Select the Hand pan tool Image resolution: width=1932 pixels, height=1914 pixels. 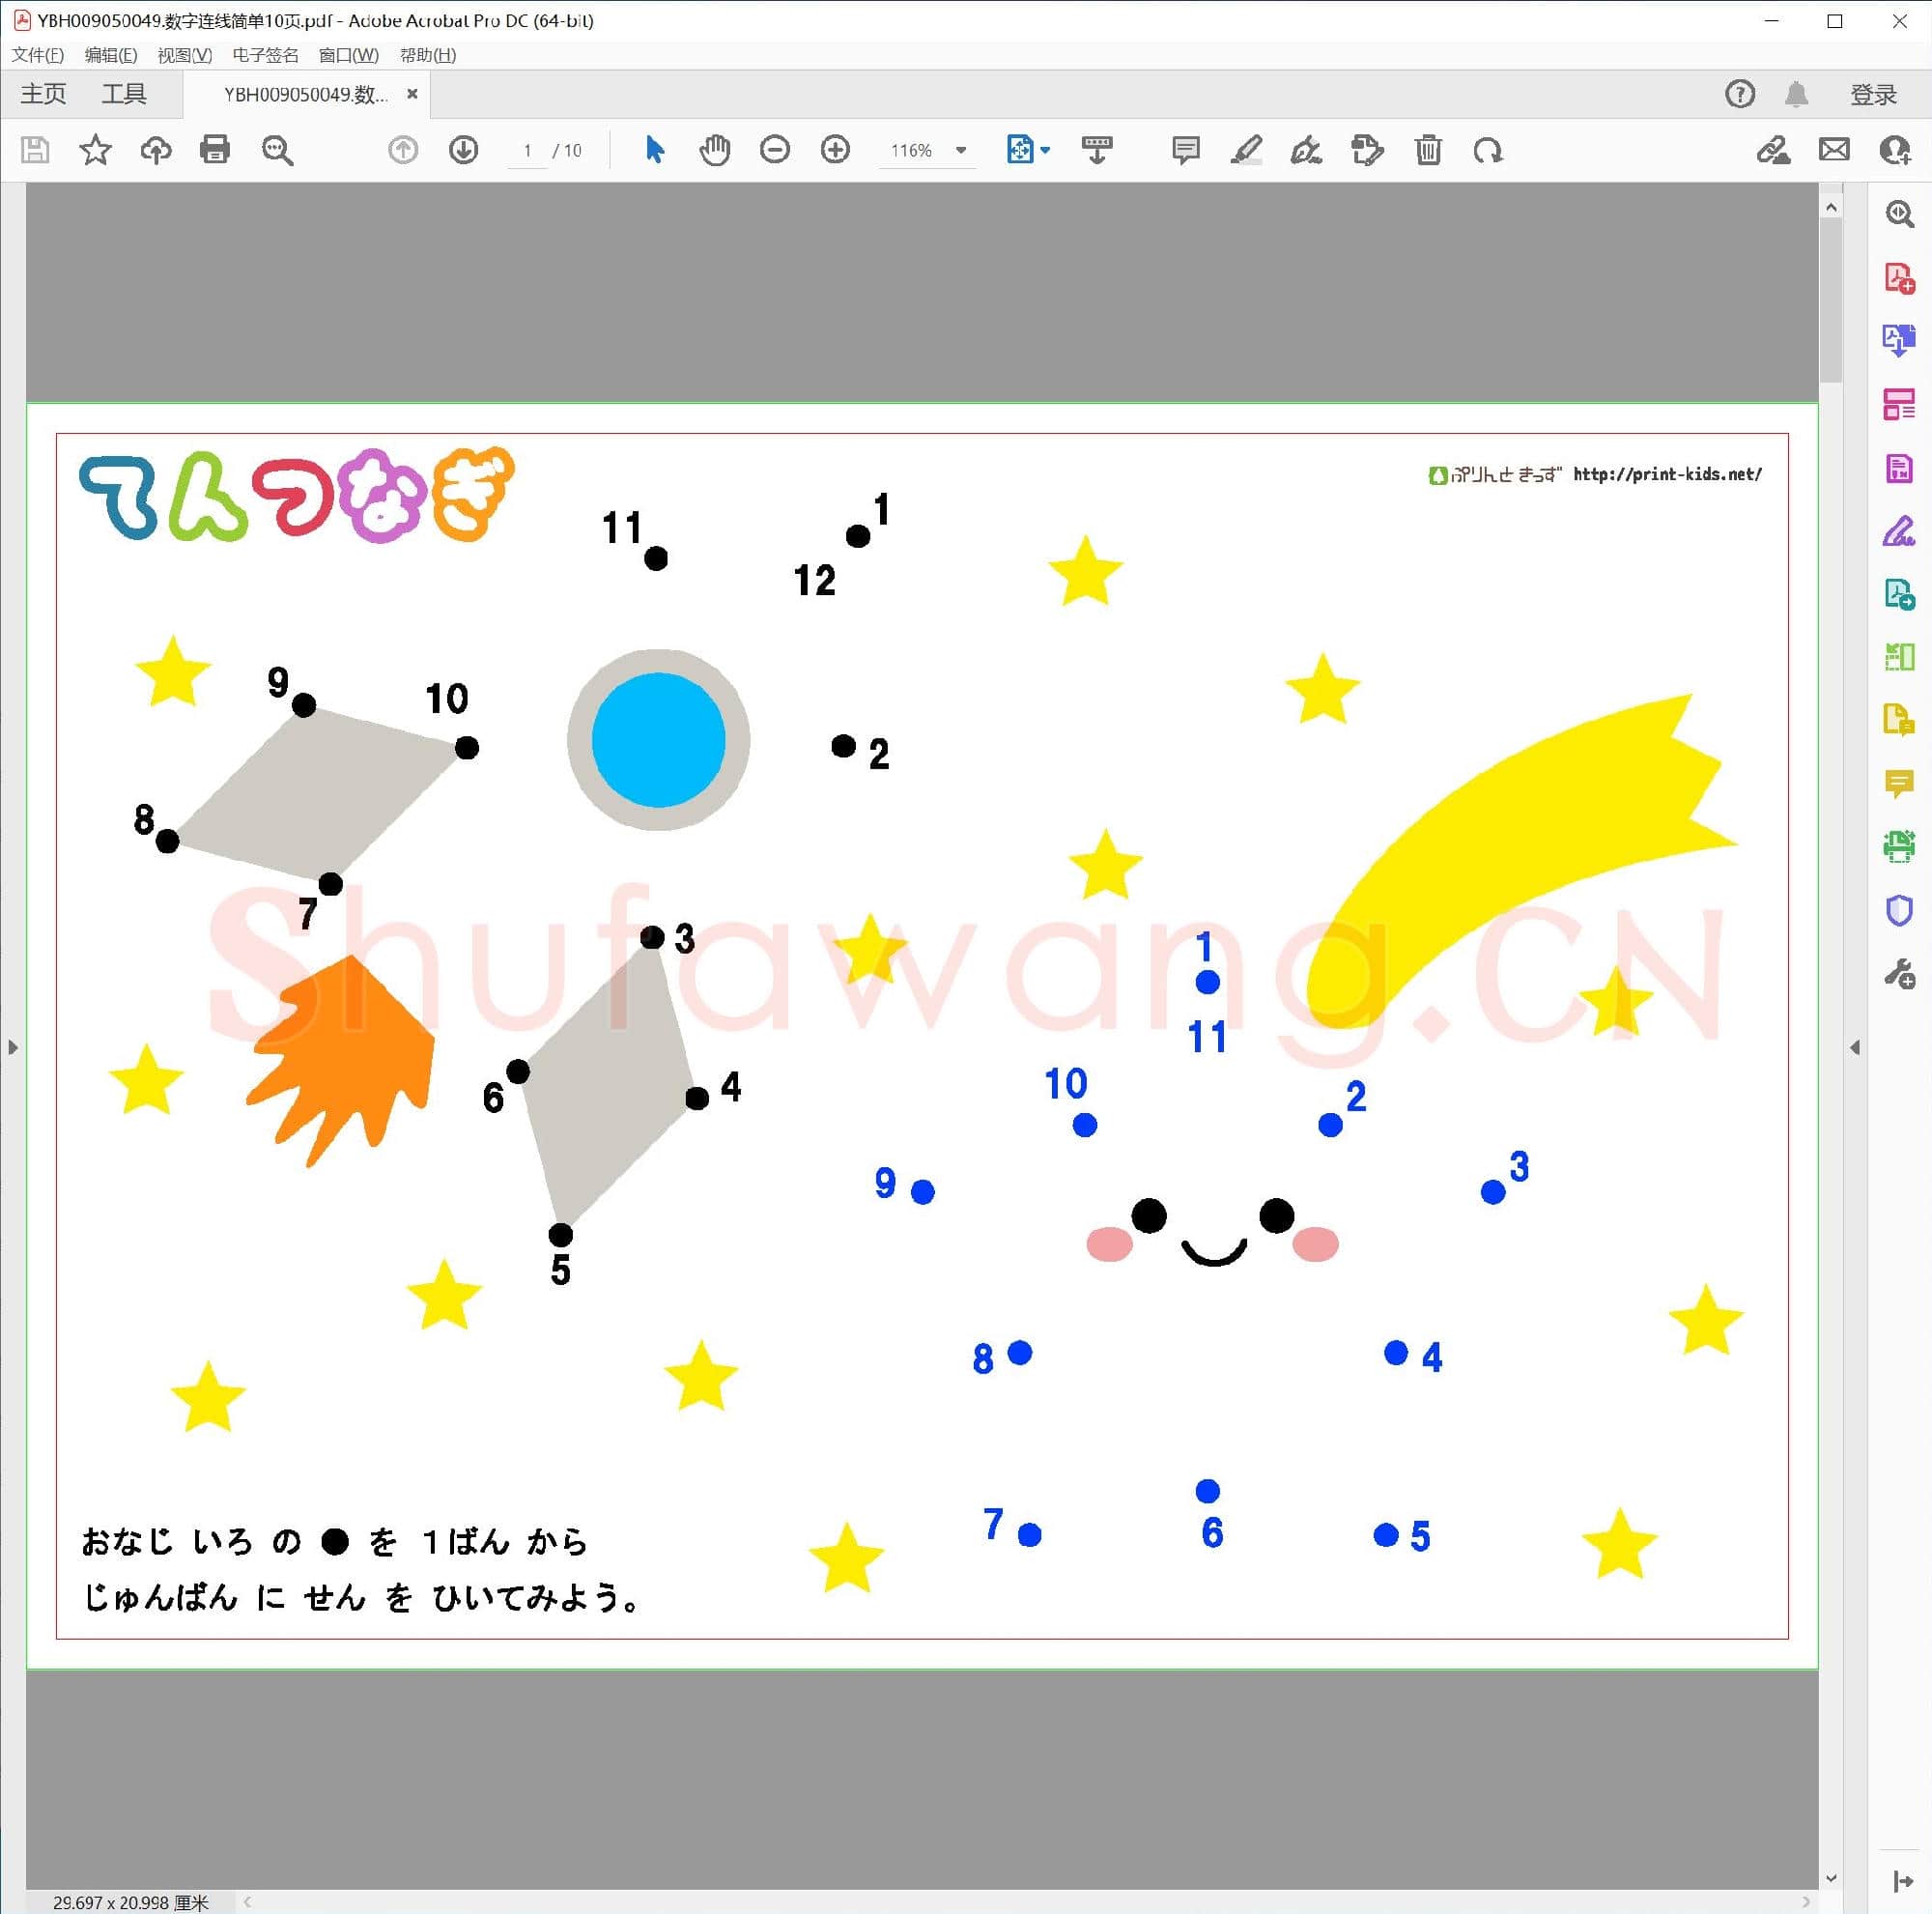click(x=714, y=150)
